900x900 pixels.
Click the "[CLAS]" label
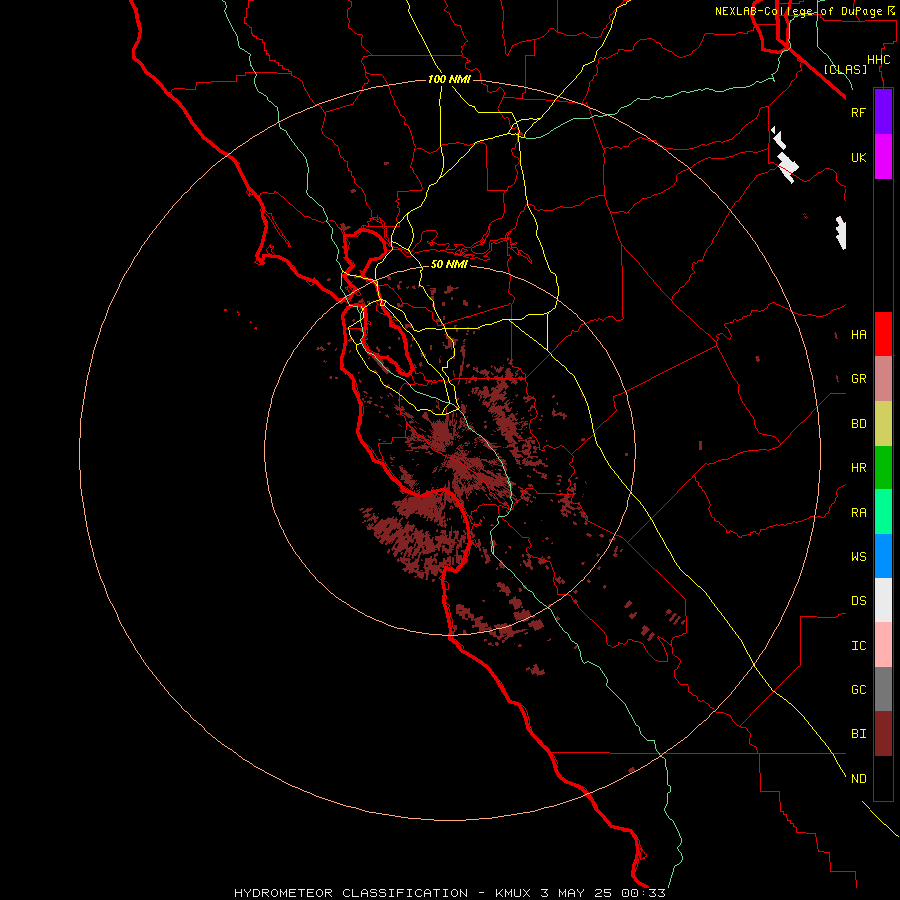[845, 69]
